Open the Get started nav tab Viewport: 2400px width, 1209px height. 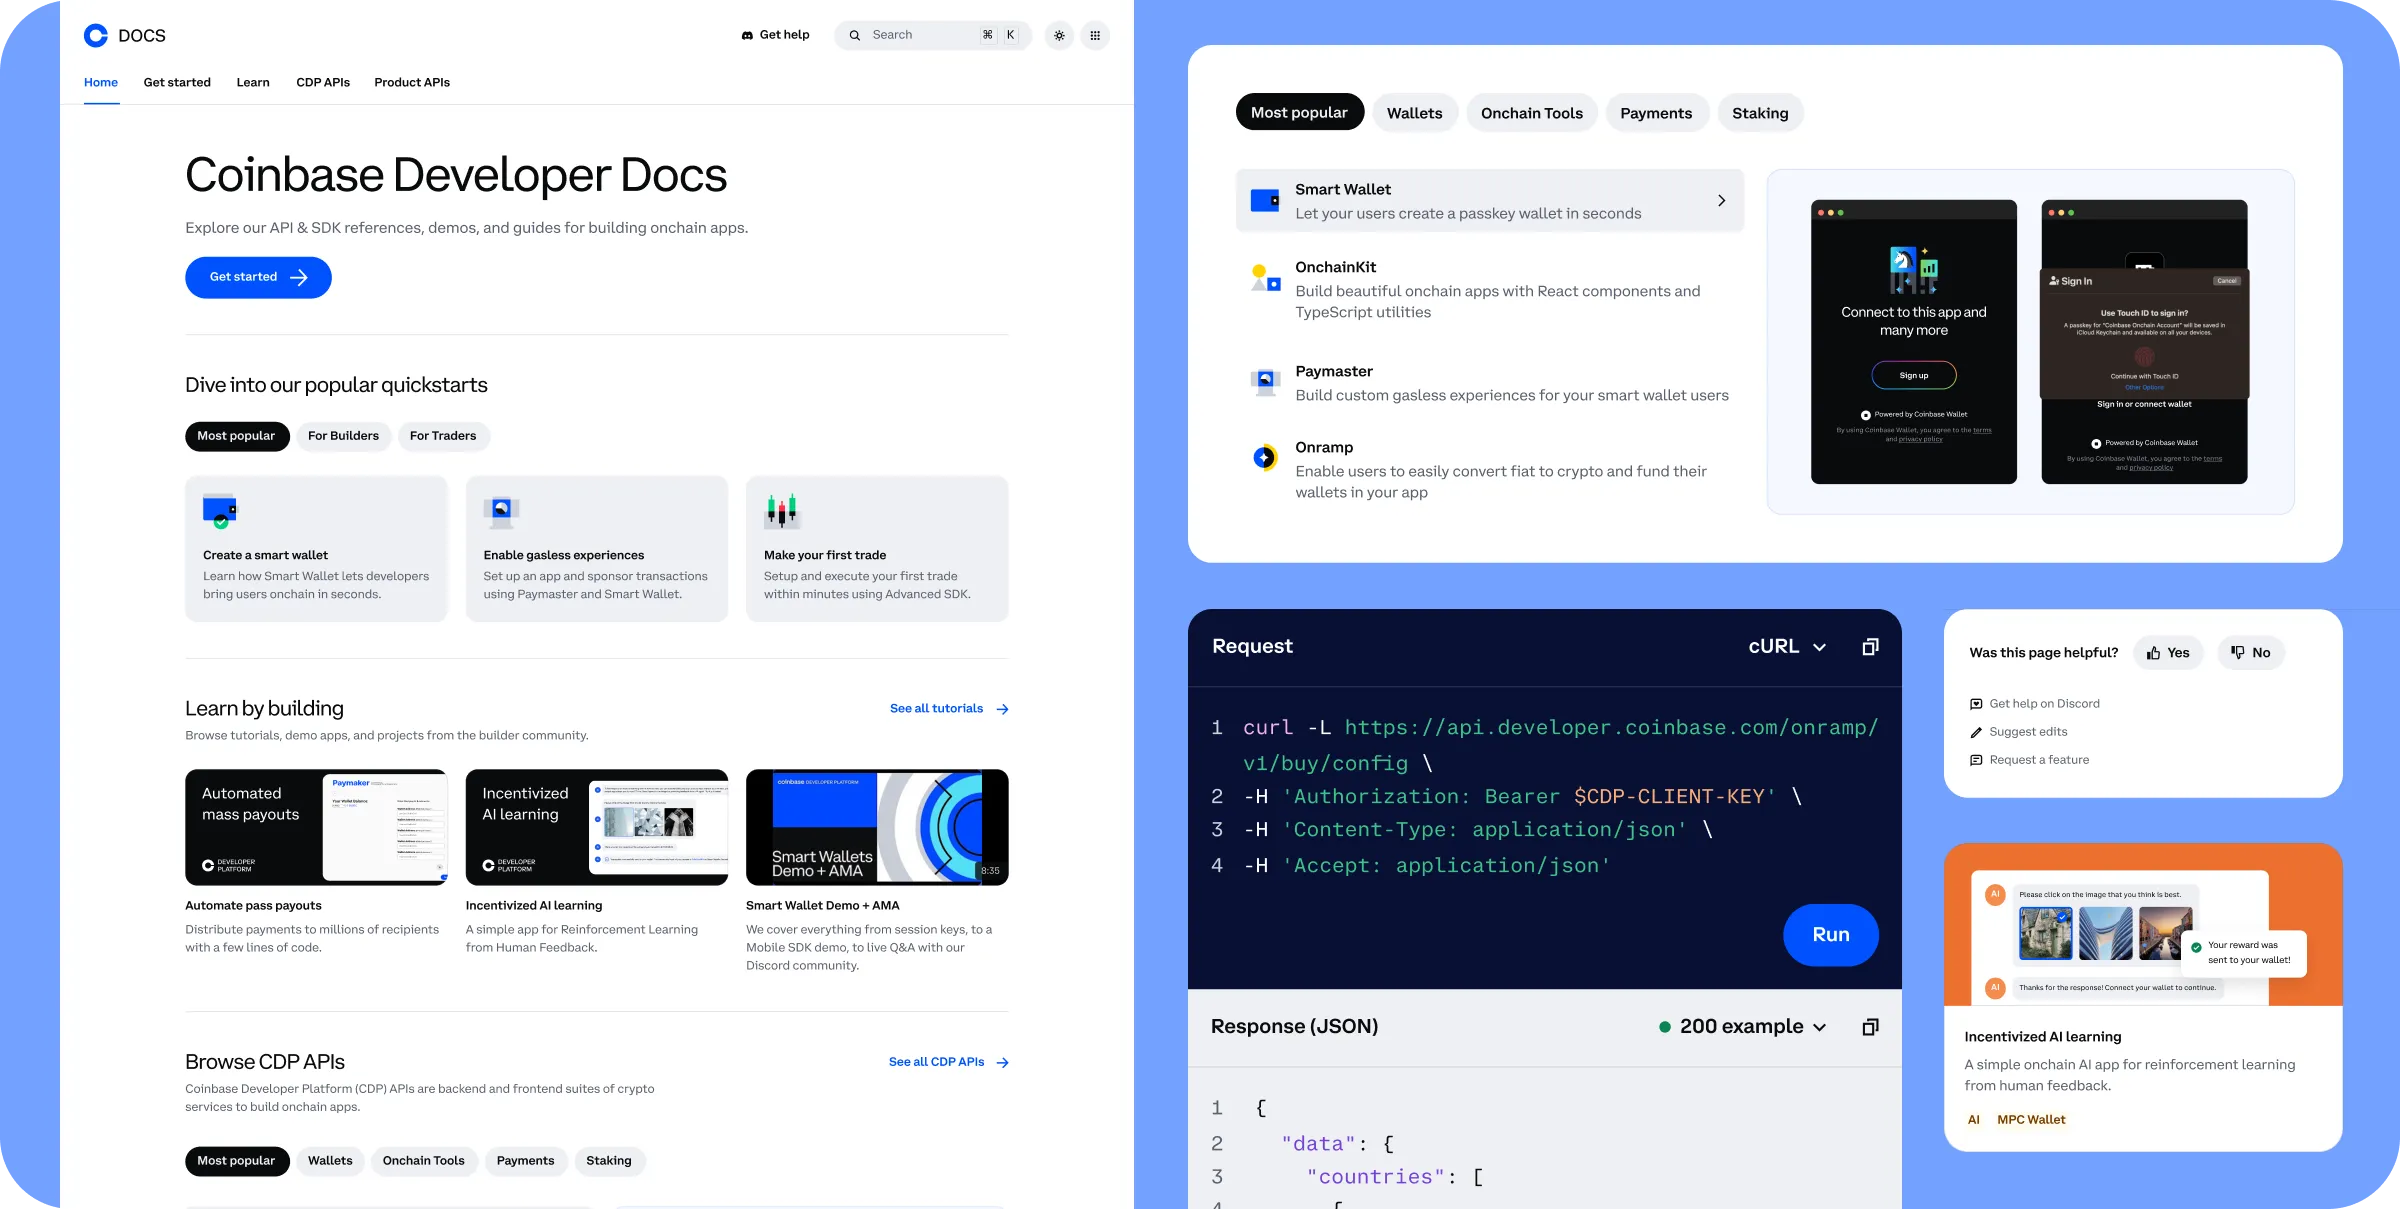[177, 82]
